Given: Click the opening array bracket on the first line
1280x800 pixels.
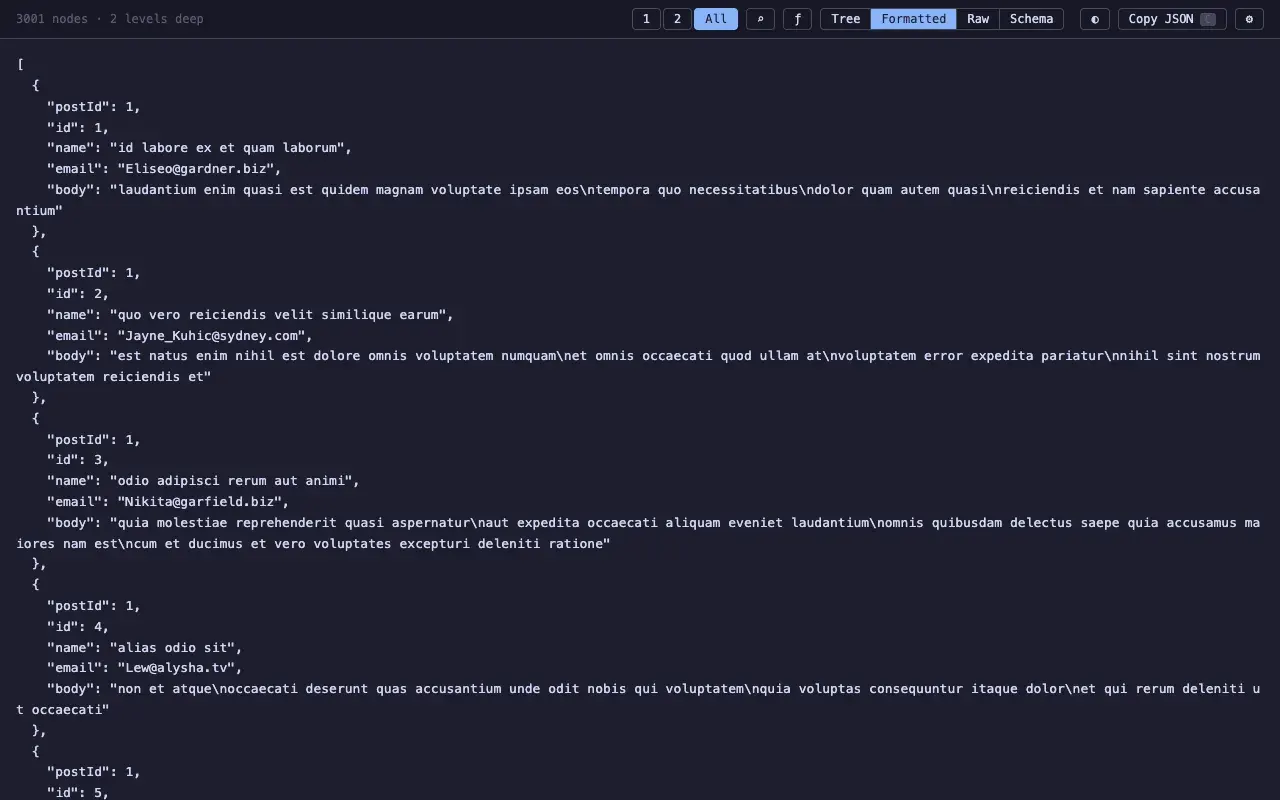Looking at the screenshot, I should (x=20, y=65).
